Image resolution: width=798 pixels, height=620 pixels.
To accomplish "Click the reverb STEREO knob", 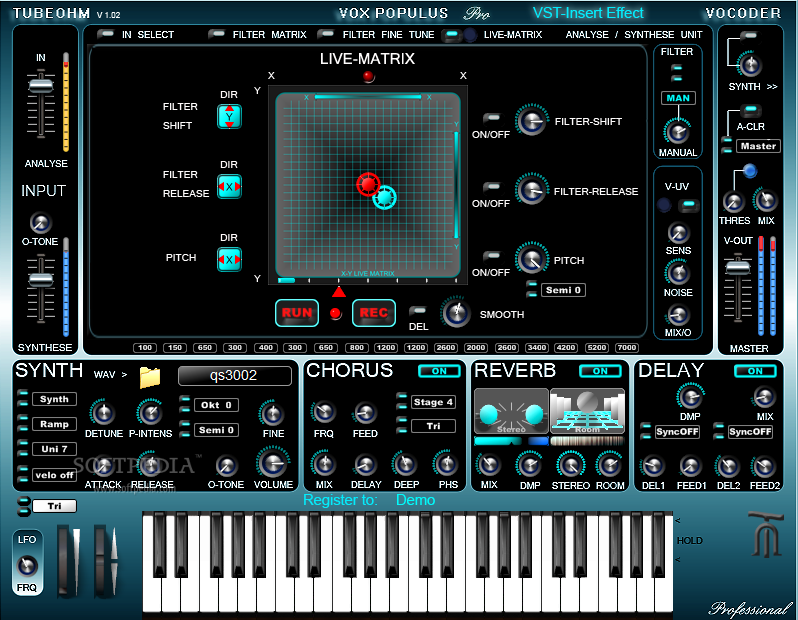I will click(x=570, y=465).
